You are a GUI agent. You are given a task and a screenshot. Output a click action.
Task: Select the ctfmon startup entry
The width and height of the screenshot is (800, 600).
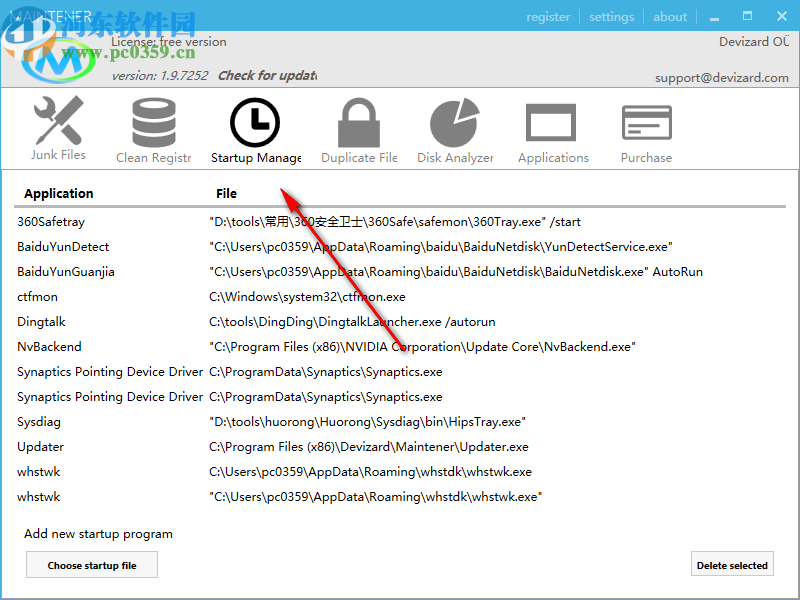[37, 297]
